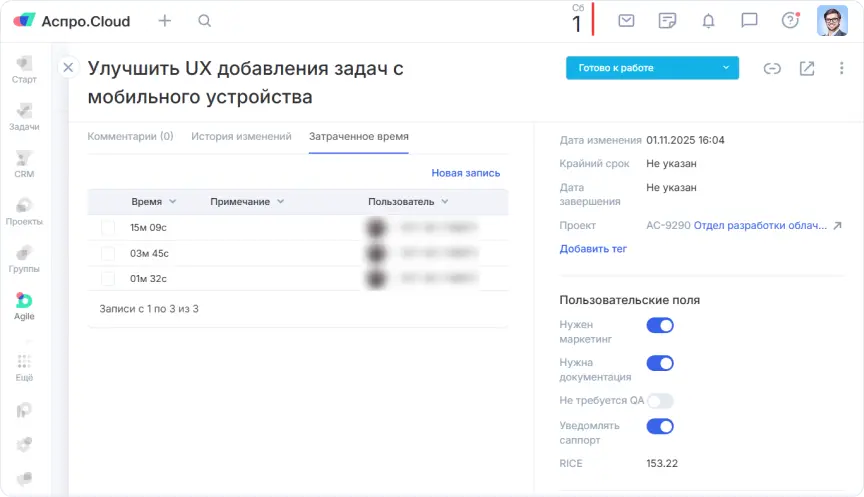Open the search magnifier icon
The height and width of the screenshot is (497, 864).
(204, 21)
